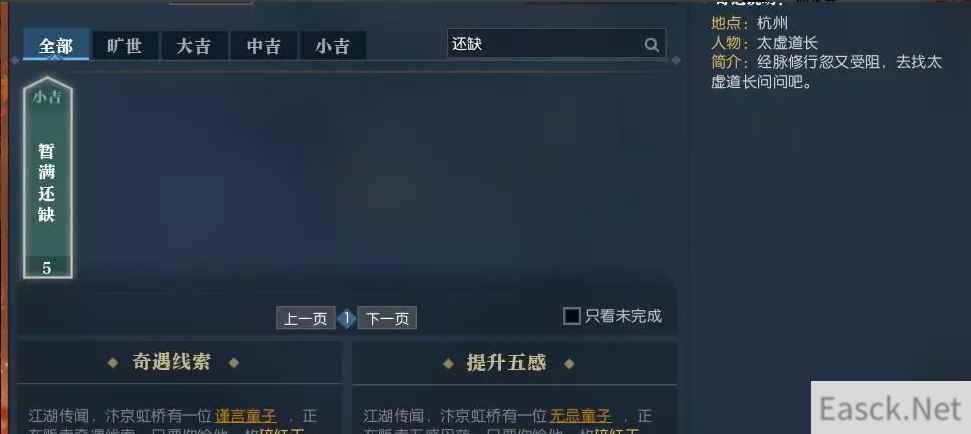This screenshot has height=434, width=971.
Task: Click the number 5 on the banner card
Action: (x=46, y=268)
